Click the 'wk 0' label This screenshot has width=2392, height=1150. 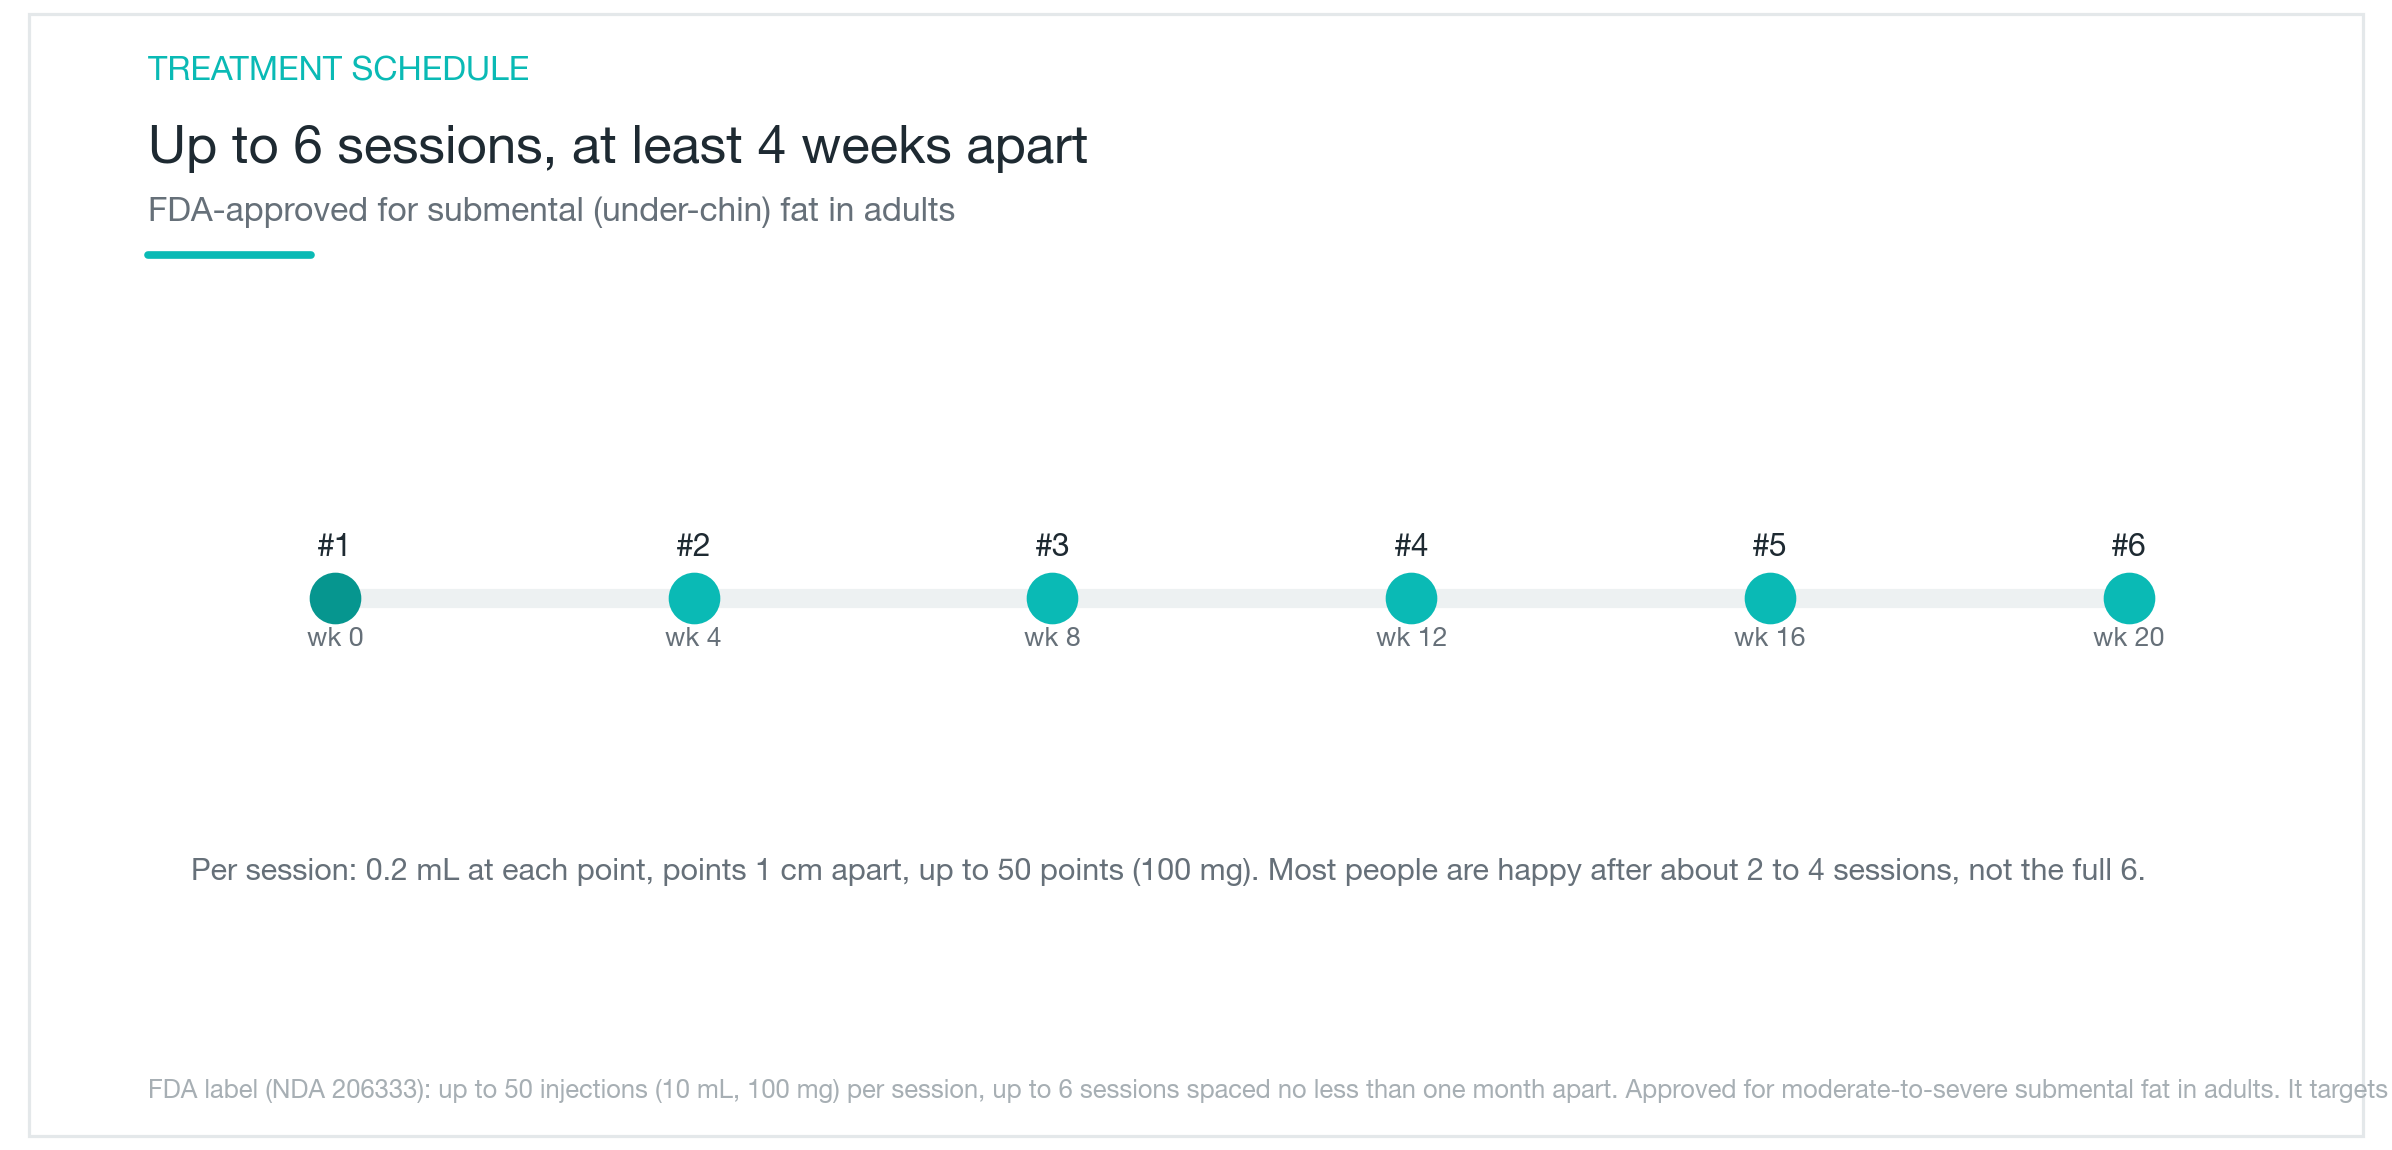click(335, 637)
